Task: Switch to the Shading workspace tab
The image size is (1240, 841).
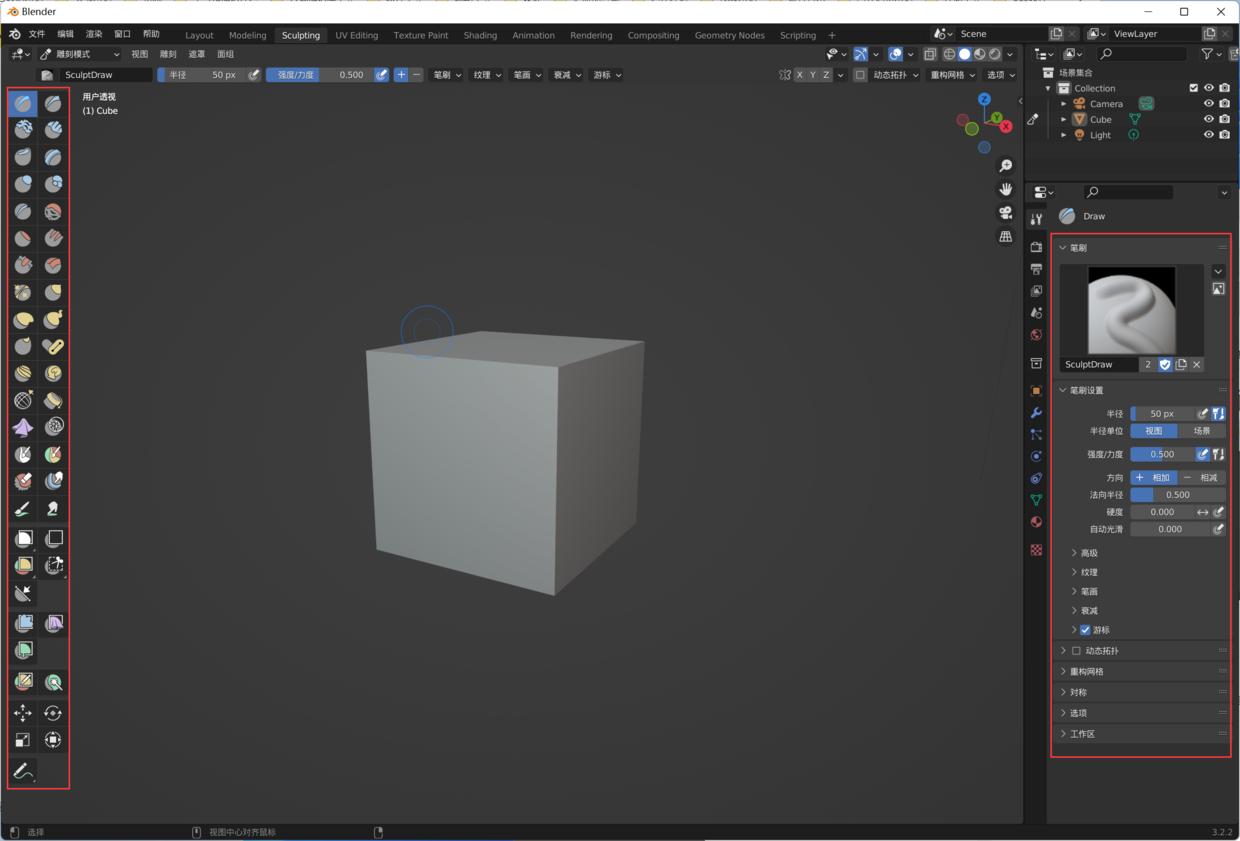Action: pyautogui.click(x=480, y=35)
